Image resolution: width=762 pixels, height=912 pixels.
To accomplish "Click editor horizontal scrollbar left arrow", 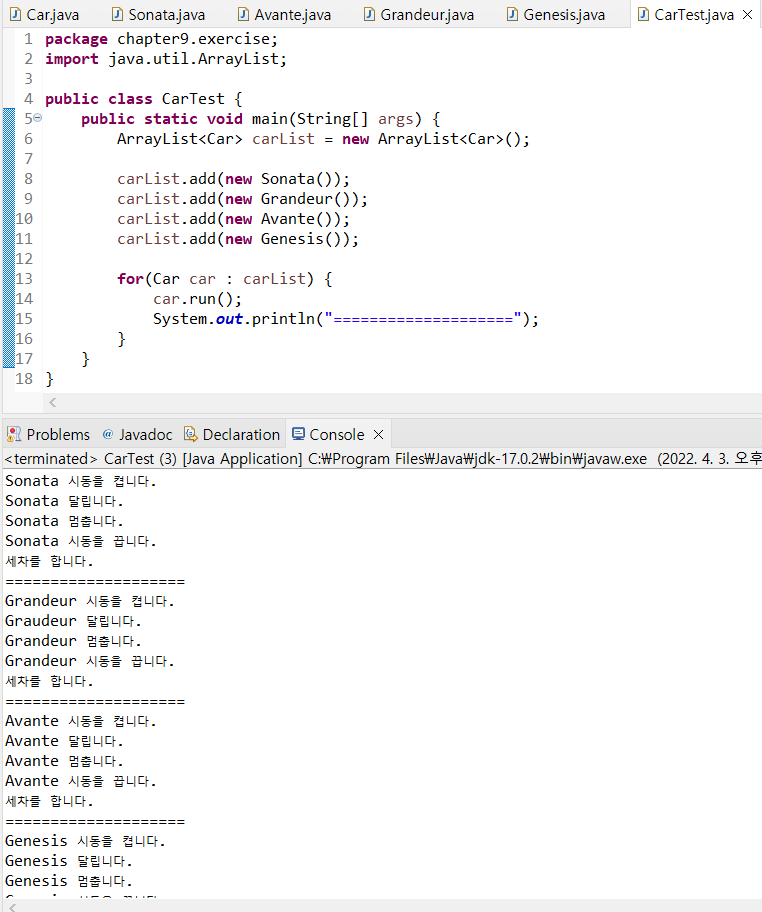I will pos(53,402).
